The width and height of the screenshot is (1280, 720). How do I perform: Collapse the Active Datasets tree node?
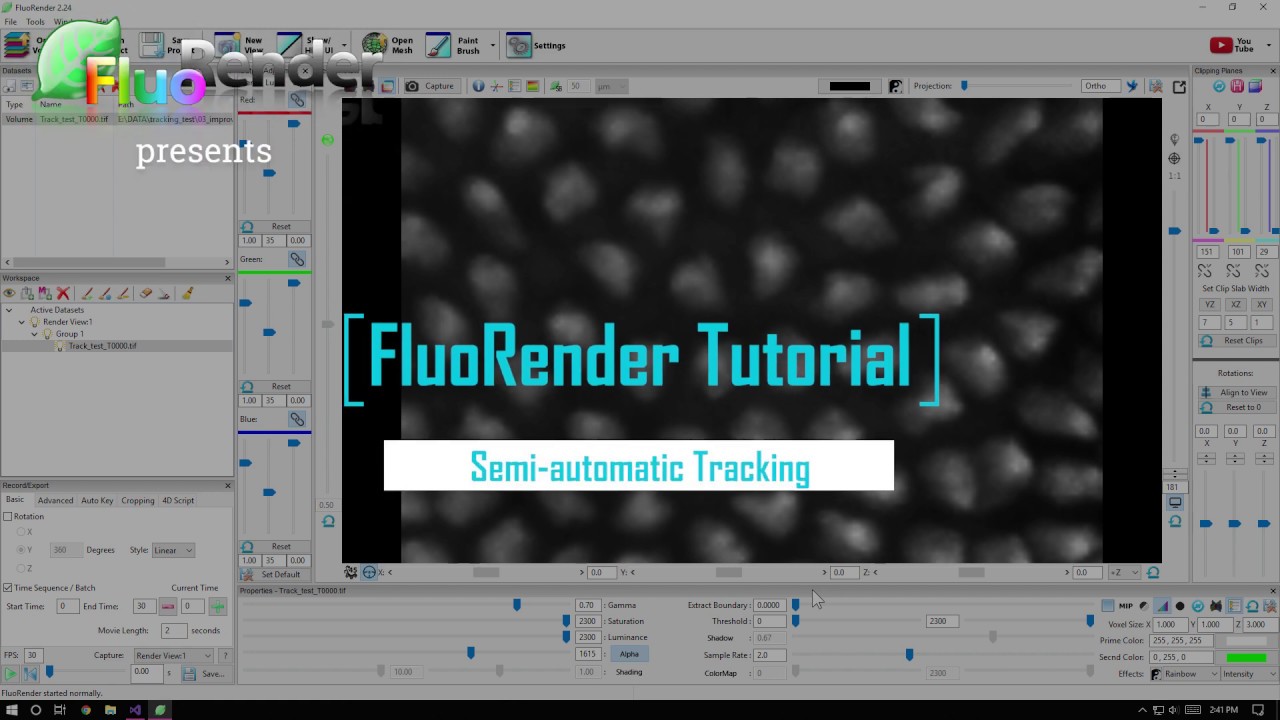[x=9, y=310]
